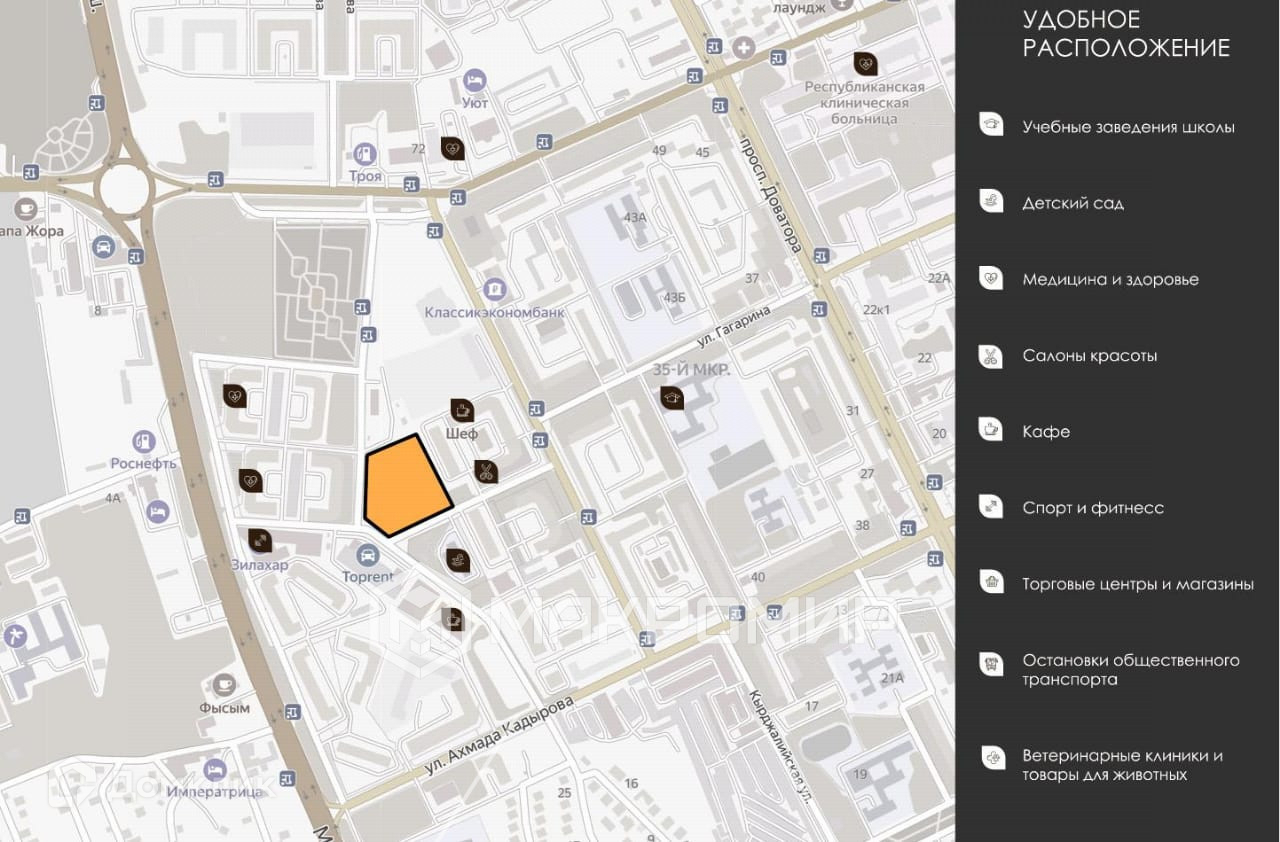
Task: Click the Toprent car marker
Action: 368,554
